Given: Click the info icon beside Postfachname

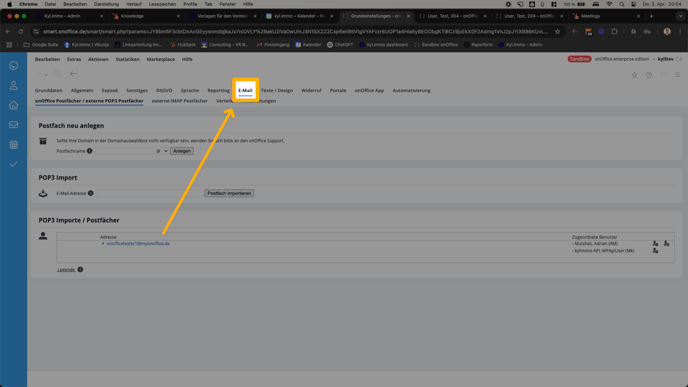Looking at the screenshot, I should (x=90, y=151).
